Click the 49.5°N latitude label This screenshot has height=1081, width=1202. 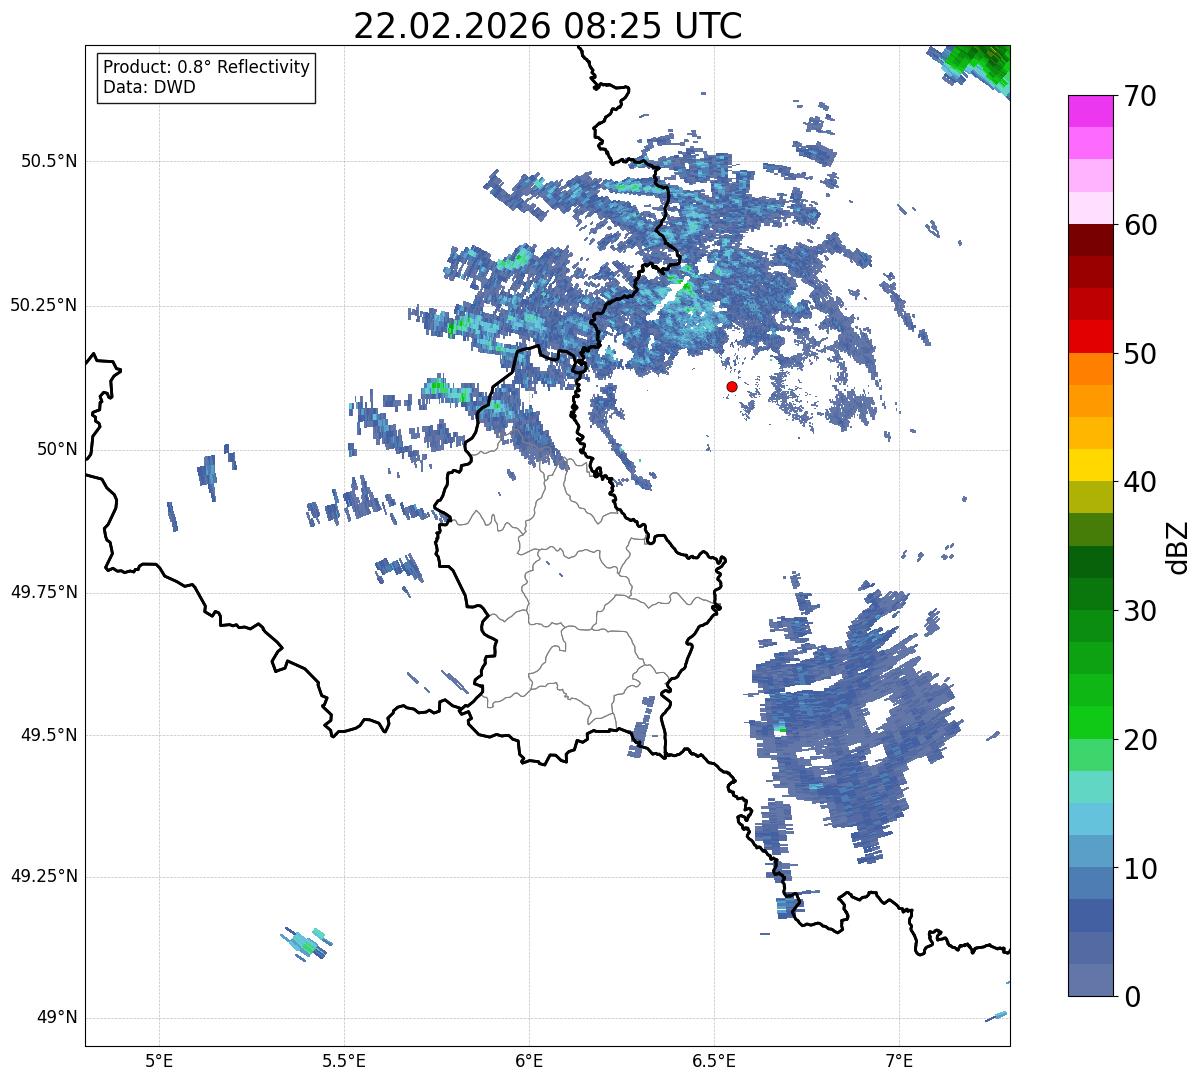(x=49, y=735)
